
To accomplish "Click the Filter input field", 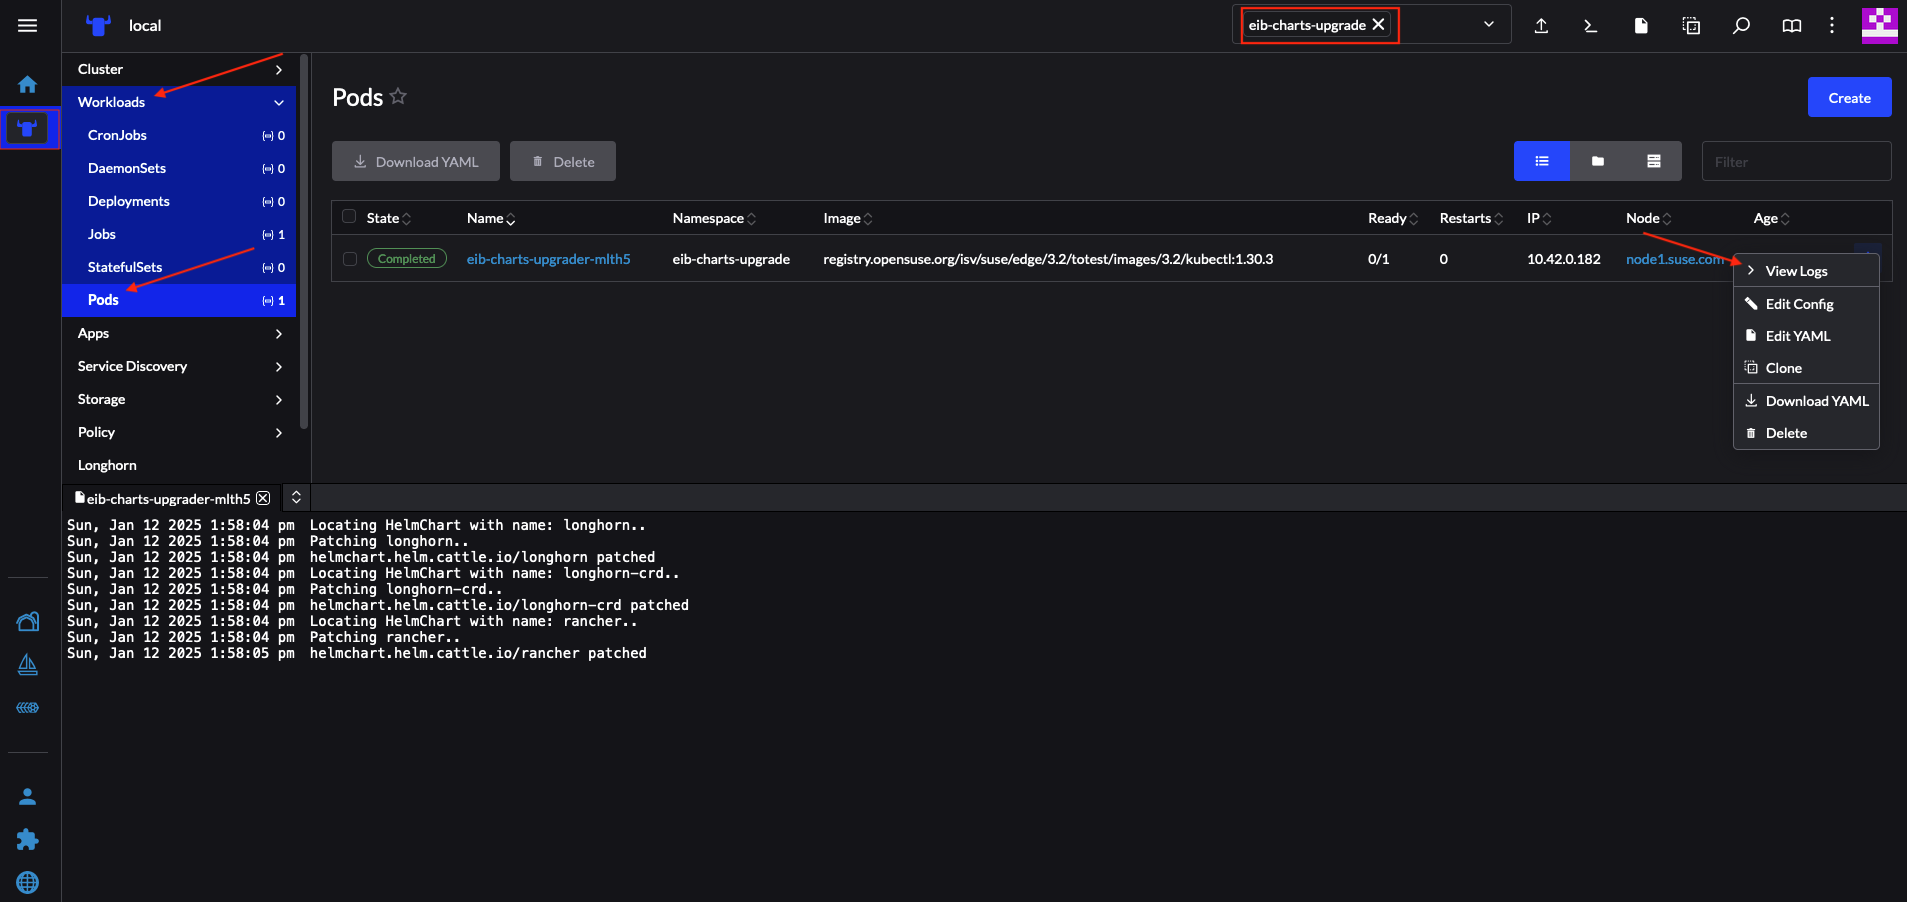I will tap(1795, 161).
